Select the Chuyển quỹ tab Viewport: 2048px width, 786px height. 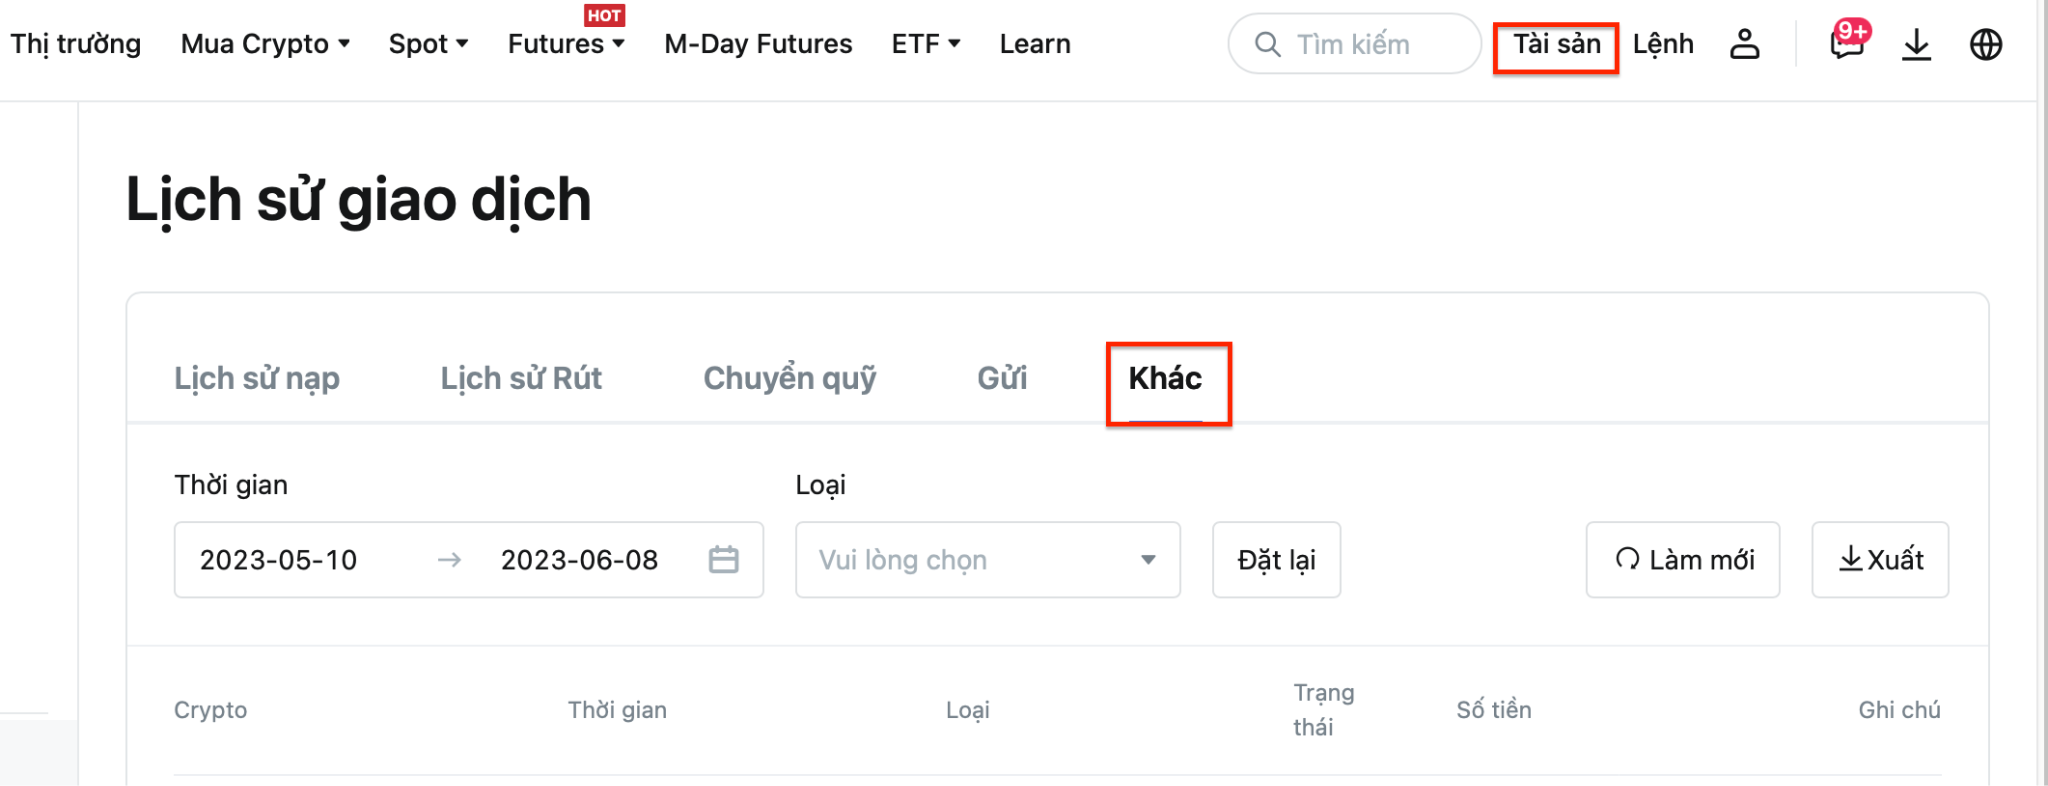[x=789, y=378]
